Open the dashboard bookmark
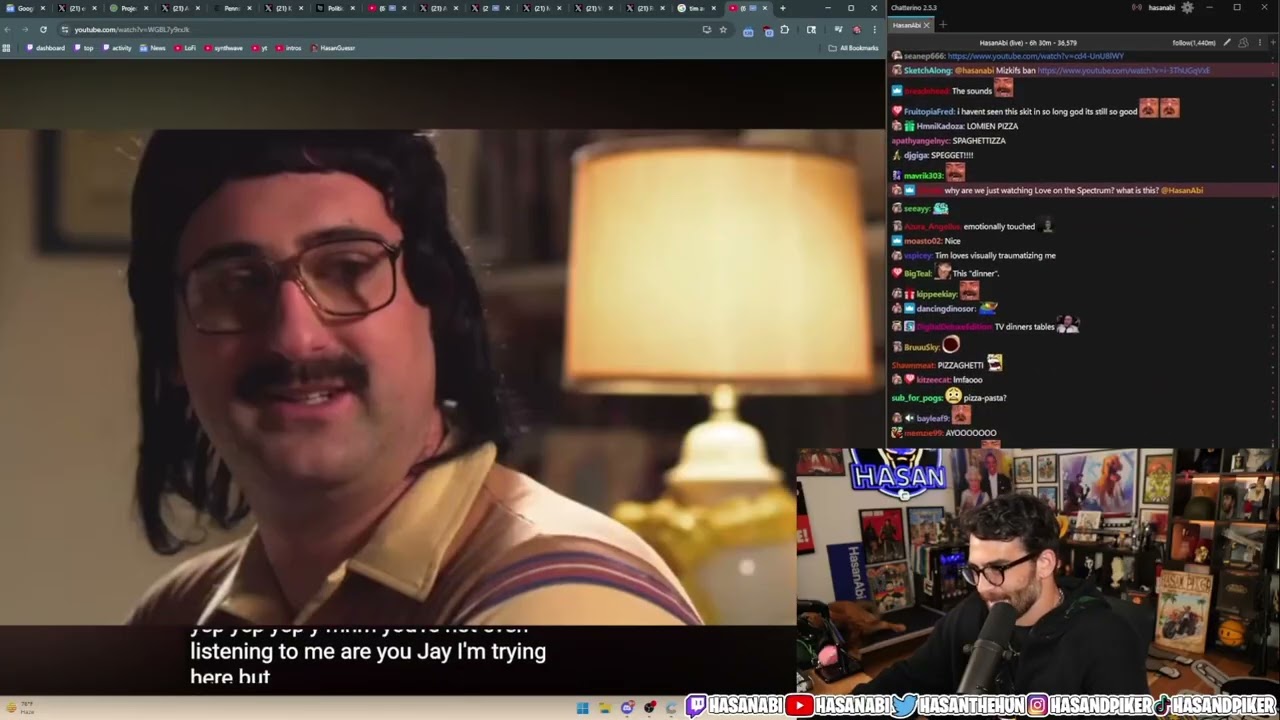 [x=45, y=48]
